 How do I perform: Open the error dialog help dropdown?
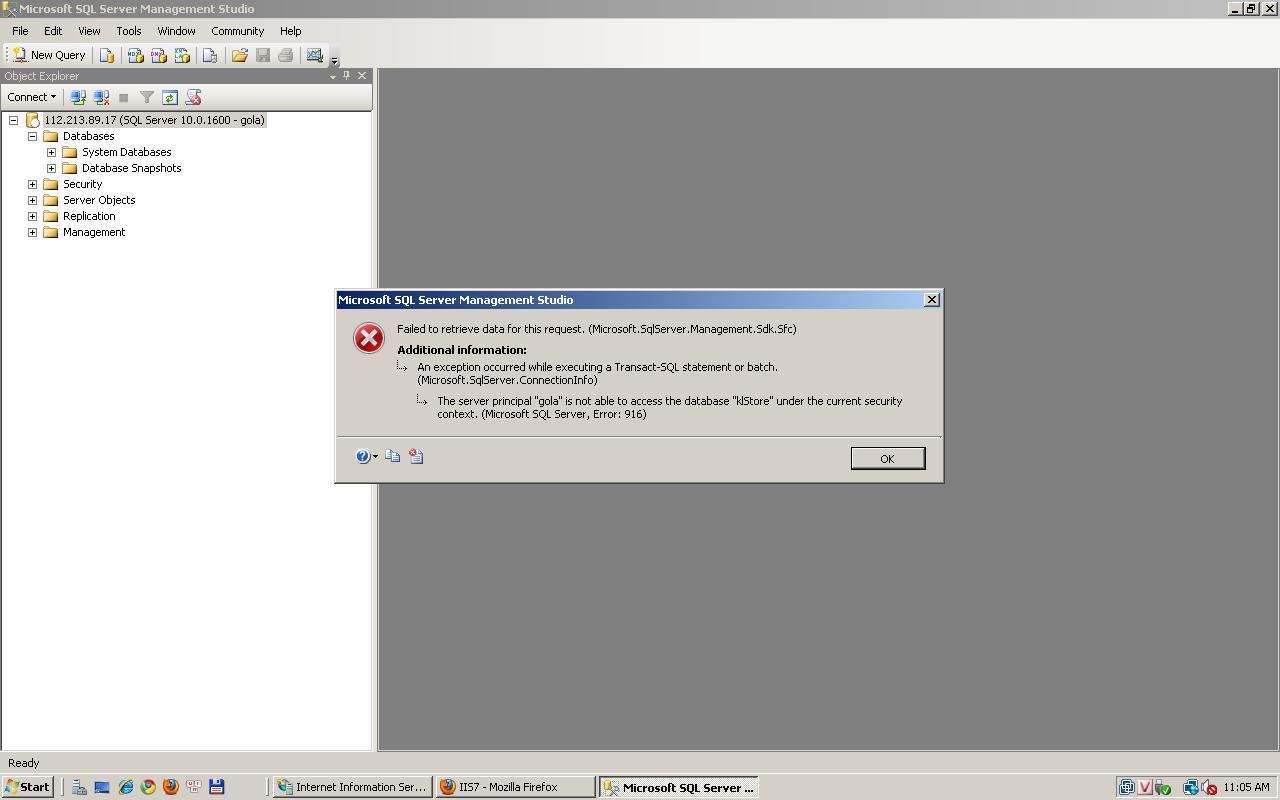(x=367, y=456)
